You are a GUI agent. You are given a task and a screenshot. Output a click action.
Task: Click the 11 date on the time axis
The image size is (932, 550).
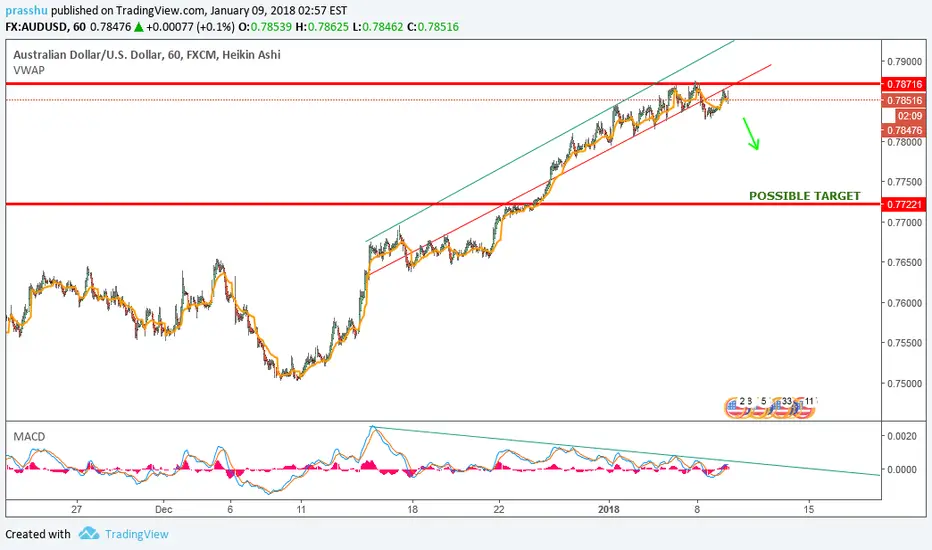[301, 509]
